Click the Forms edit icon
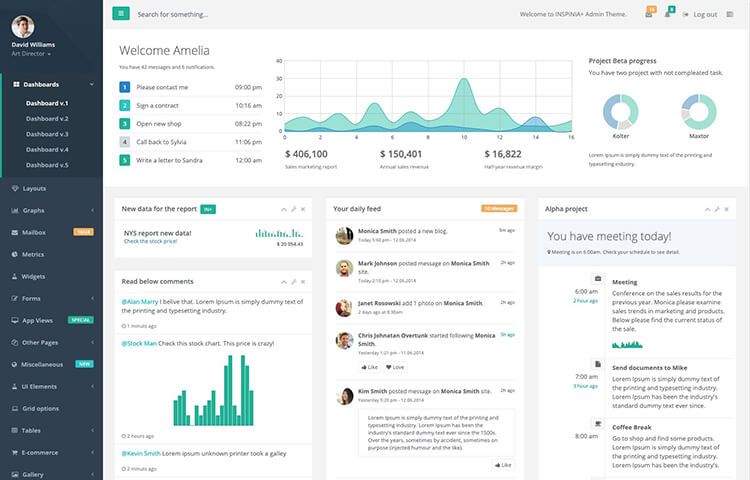The image size is (750, 480). pyautogui.click(x=15, y=298)
